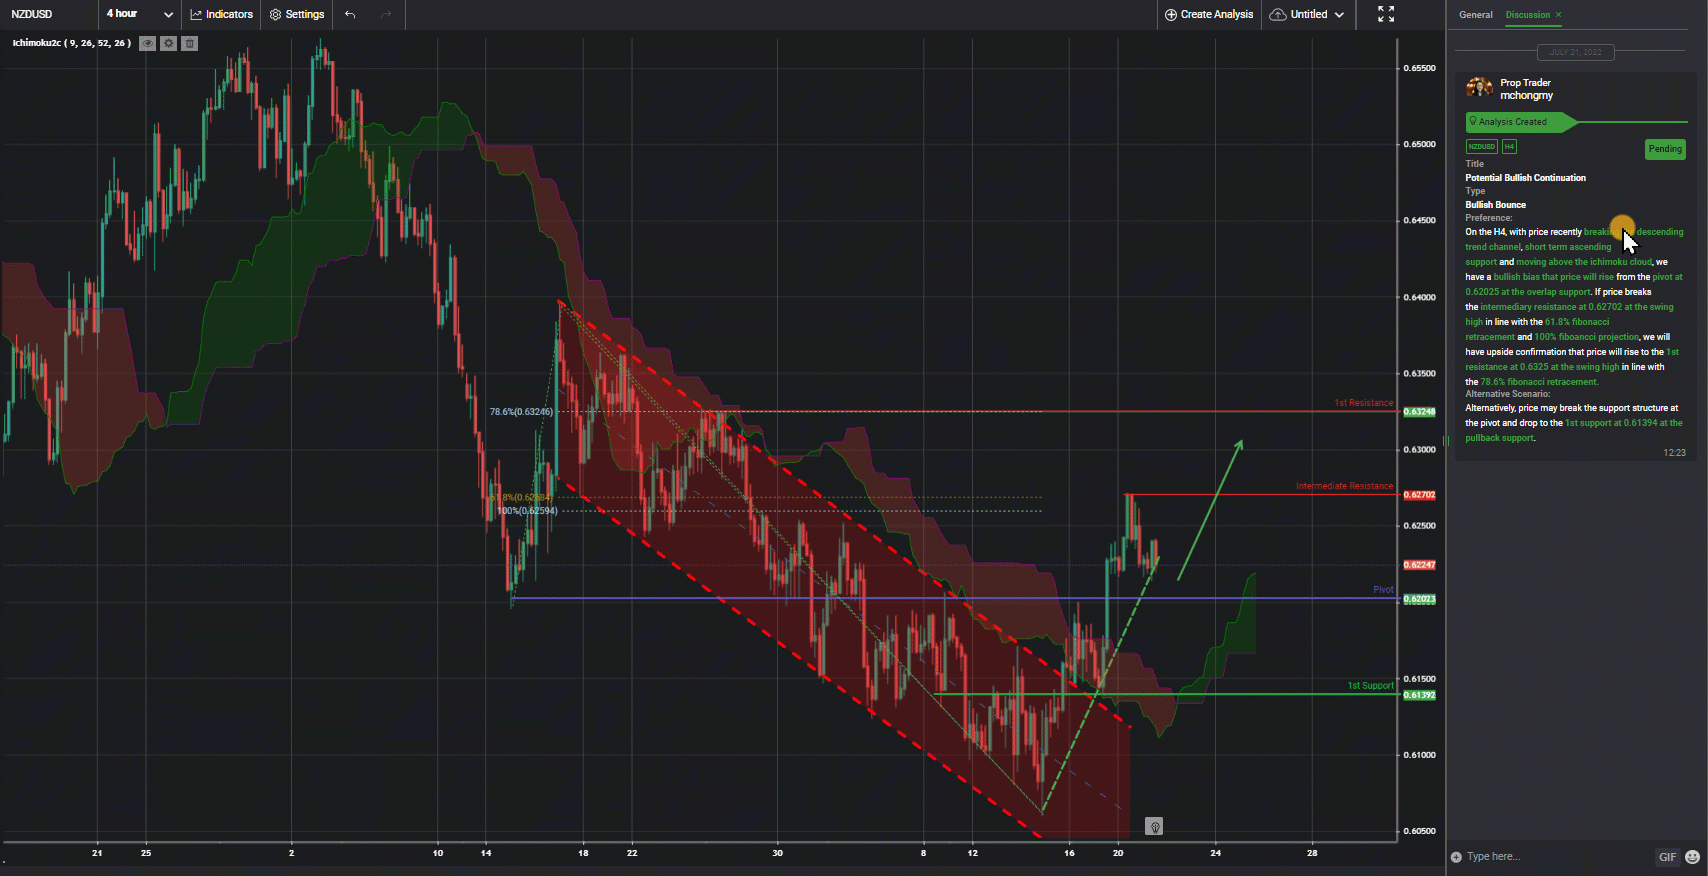Select the Discussion tab
Image resolution: width=1708 pixels, height=876 pixels.
pos(1527,15)
